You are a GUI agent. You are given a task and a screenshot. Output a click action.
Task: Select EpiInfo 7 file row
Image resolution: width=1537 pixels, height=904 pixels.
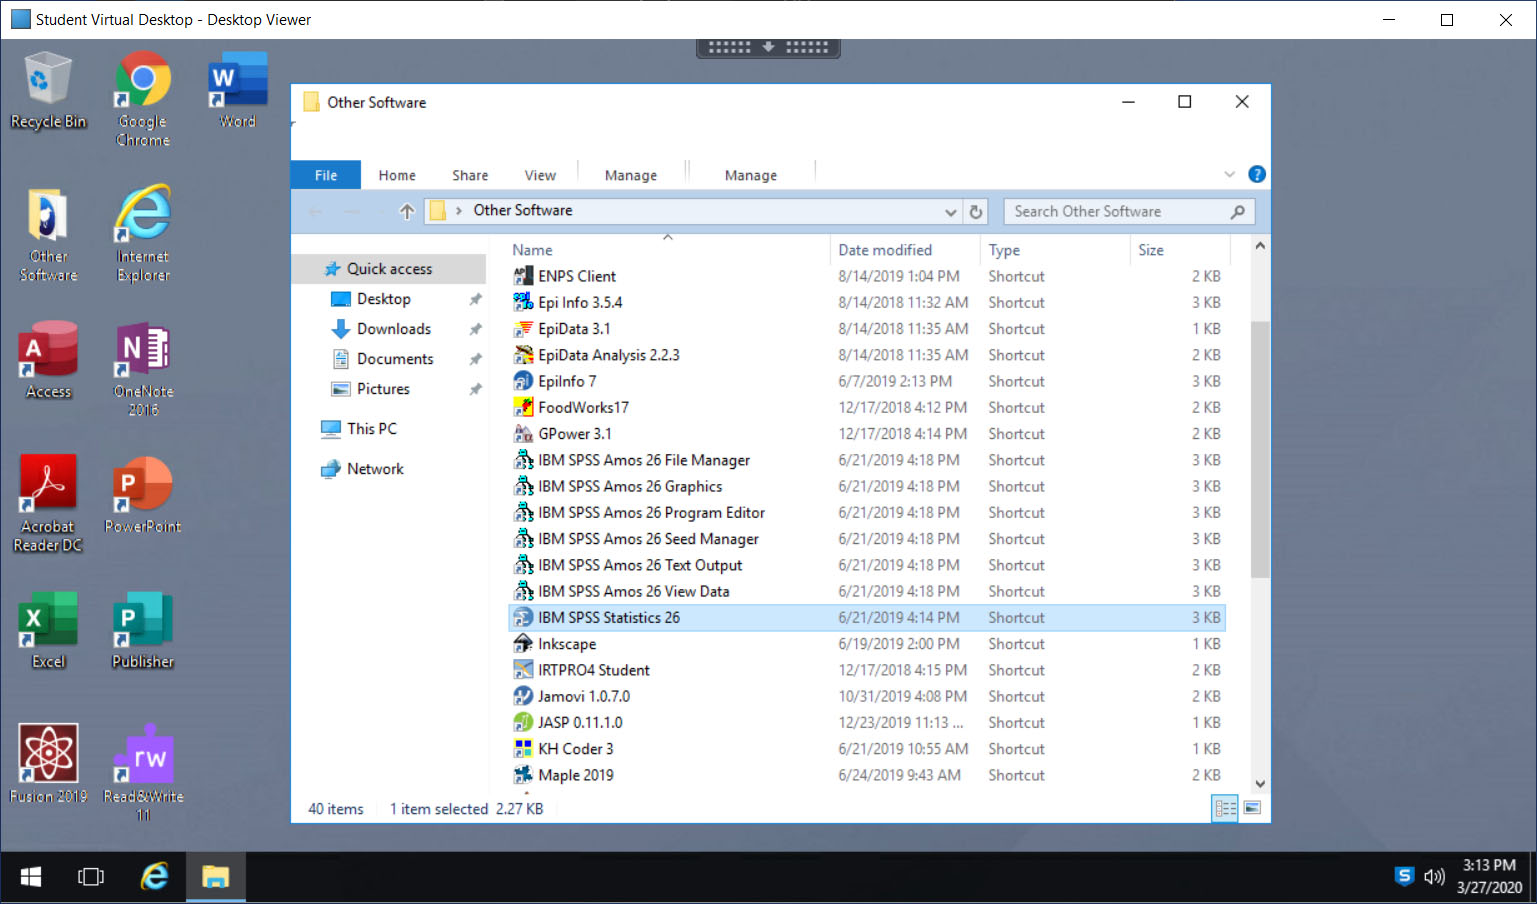point(867,381)
